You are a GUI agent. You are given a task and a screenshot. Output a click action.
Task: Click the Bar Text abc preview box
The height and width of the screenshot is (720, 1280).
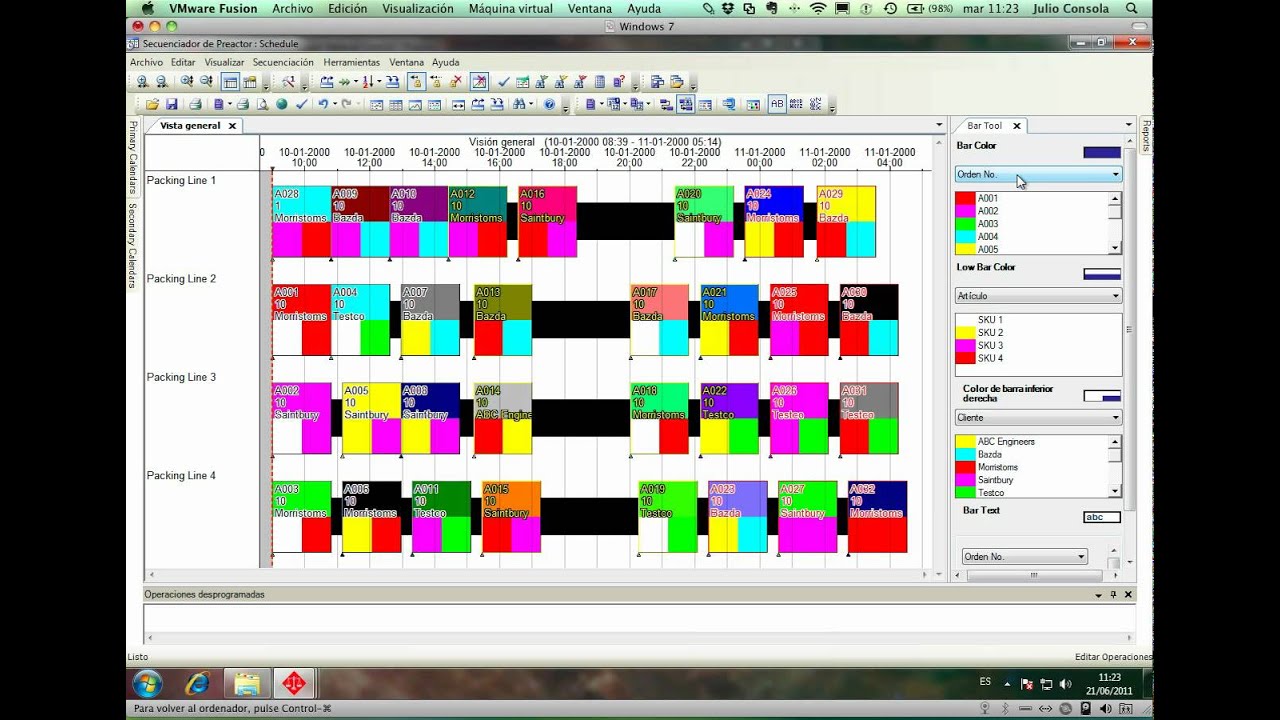tap(1102, 517)
